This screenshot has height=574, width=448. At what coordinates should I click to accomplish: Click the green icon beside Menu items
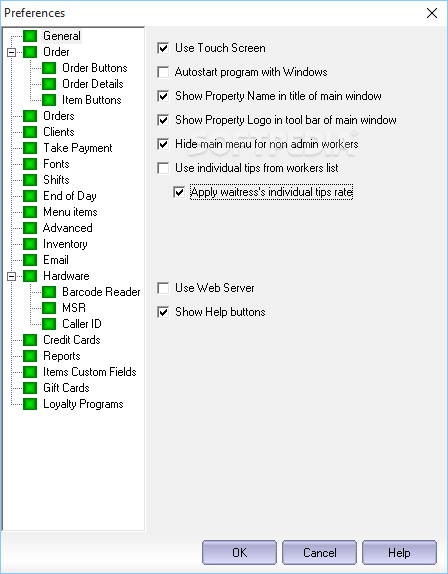point(30,212)
